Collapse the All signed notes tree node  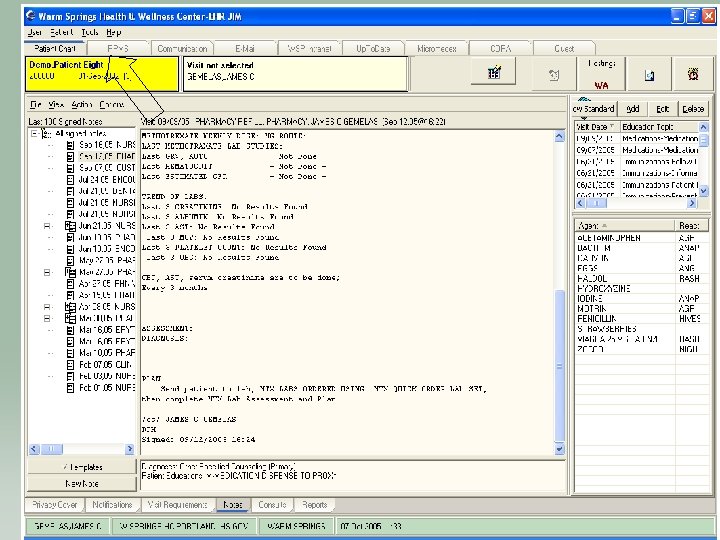click(x=35, y=133)
